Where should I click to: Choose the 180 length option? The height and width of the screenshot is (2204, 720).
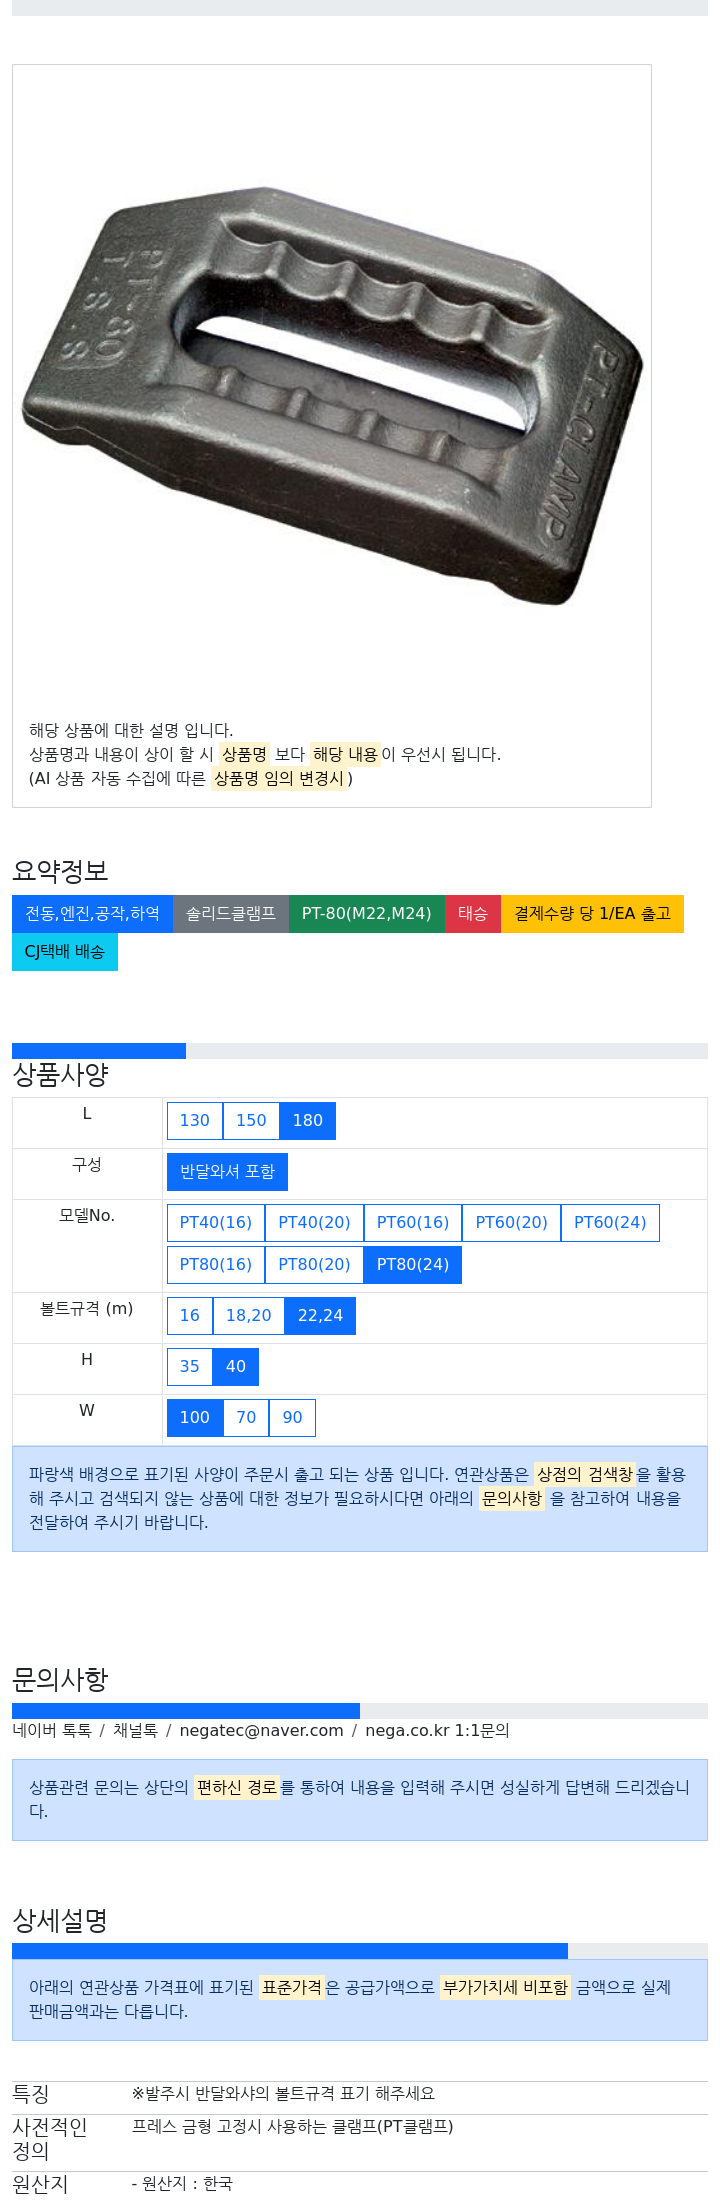(x=308, y=1120)
